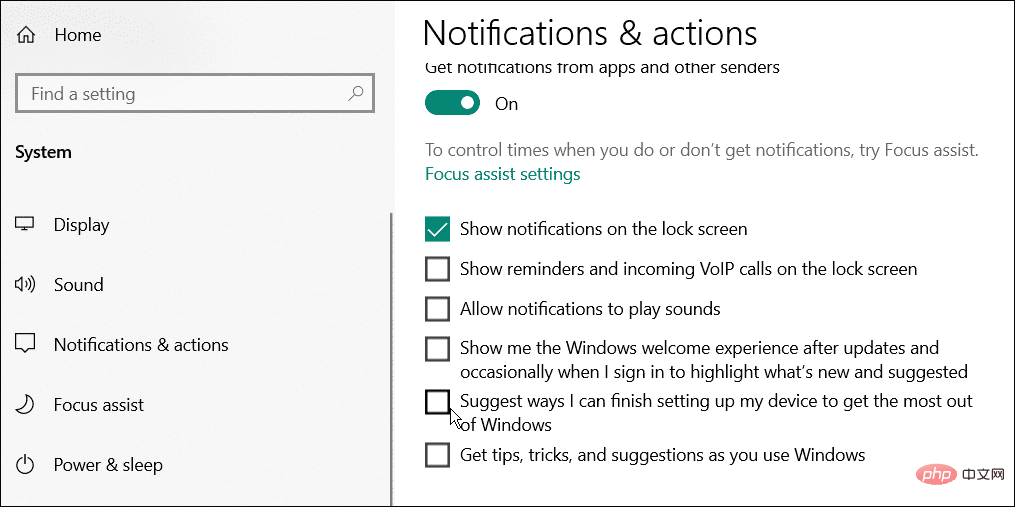Type in the Find a setting field
This screenshot has height=507, width=1015.
180,94
